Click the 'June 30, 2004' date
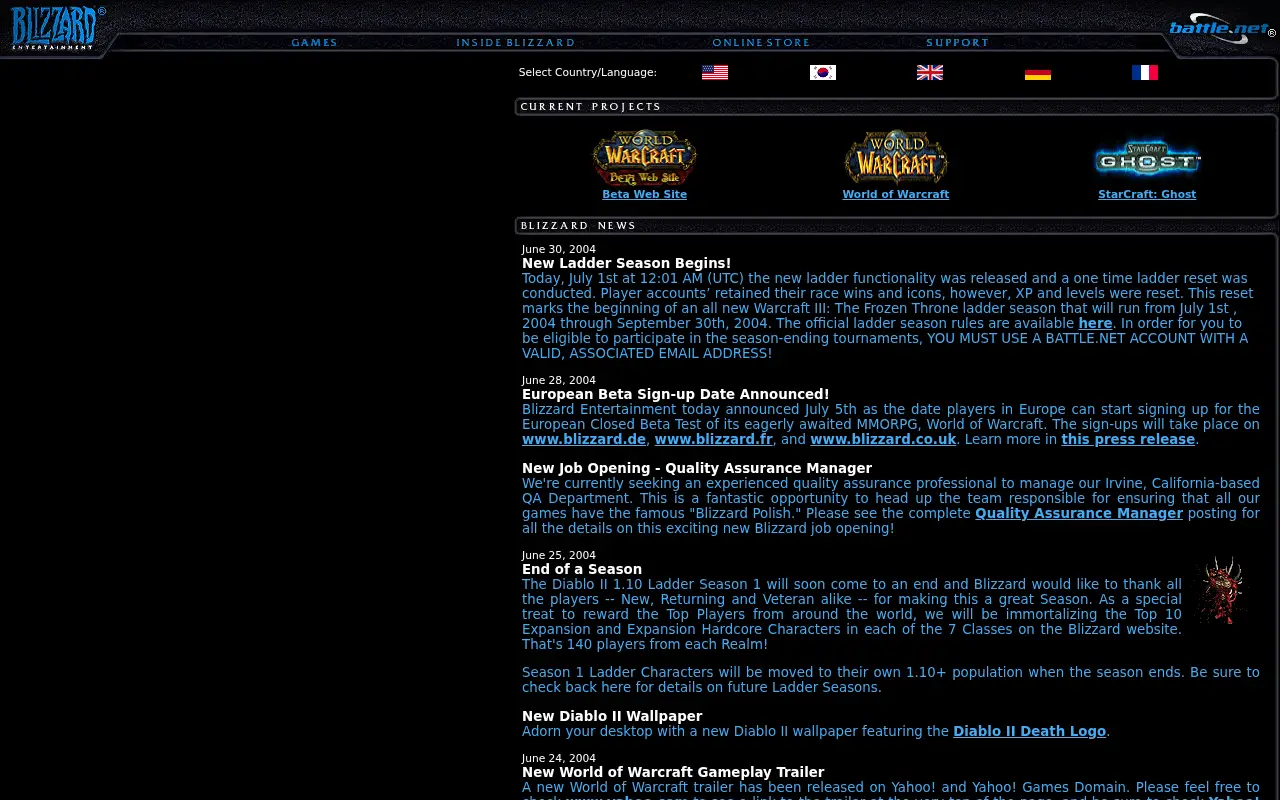The image size is (1280, 800). [559, 249]
